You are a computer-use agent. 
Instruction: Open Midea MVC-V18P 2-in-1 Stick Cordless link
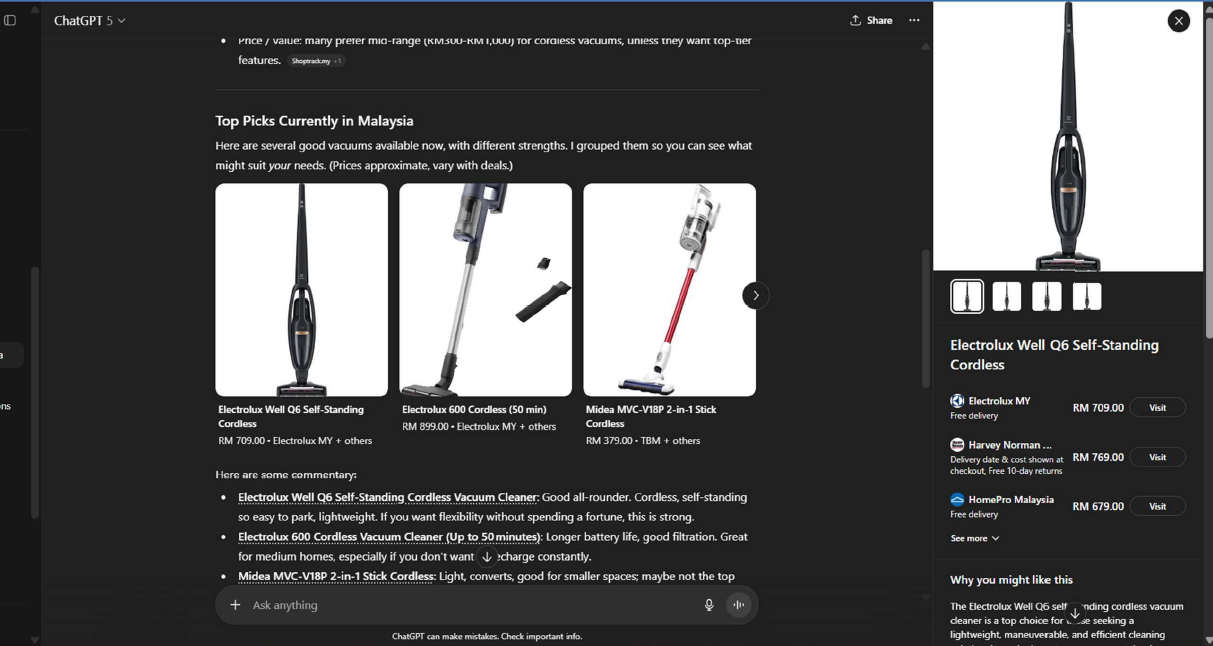336,576
